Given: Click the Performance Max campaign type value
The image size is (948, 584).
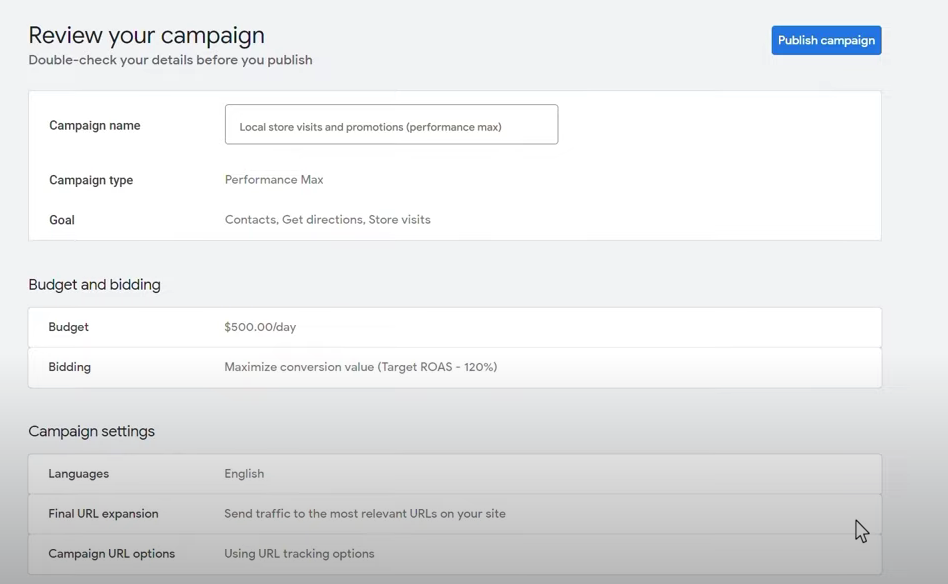Looking at the screenshot, I should [x=274, y=180].
